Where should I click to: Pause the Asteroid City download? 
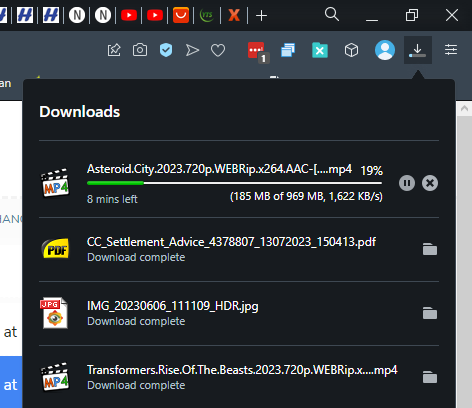[407, 183]
